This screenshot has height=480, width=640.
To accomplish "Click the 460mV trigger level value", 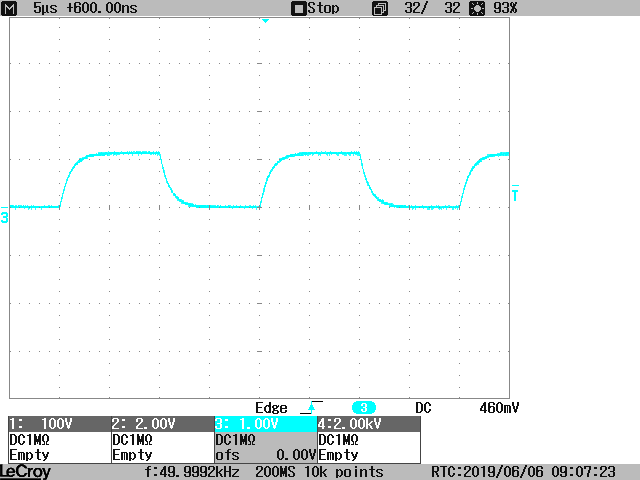I will [499, 408].
